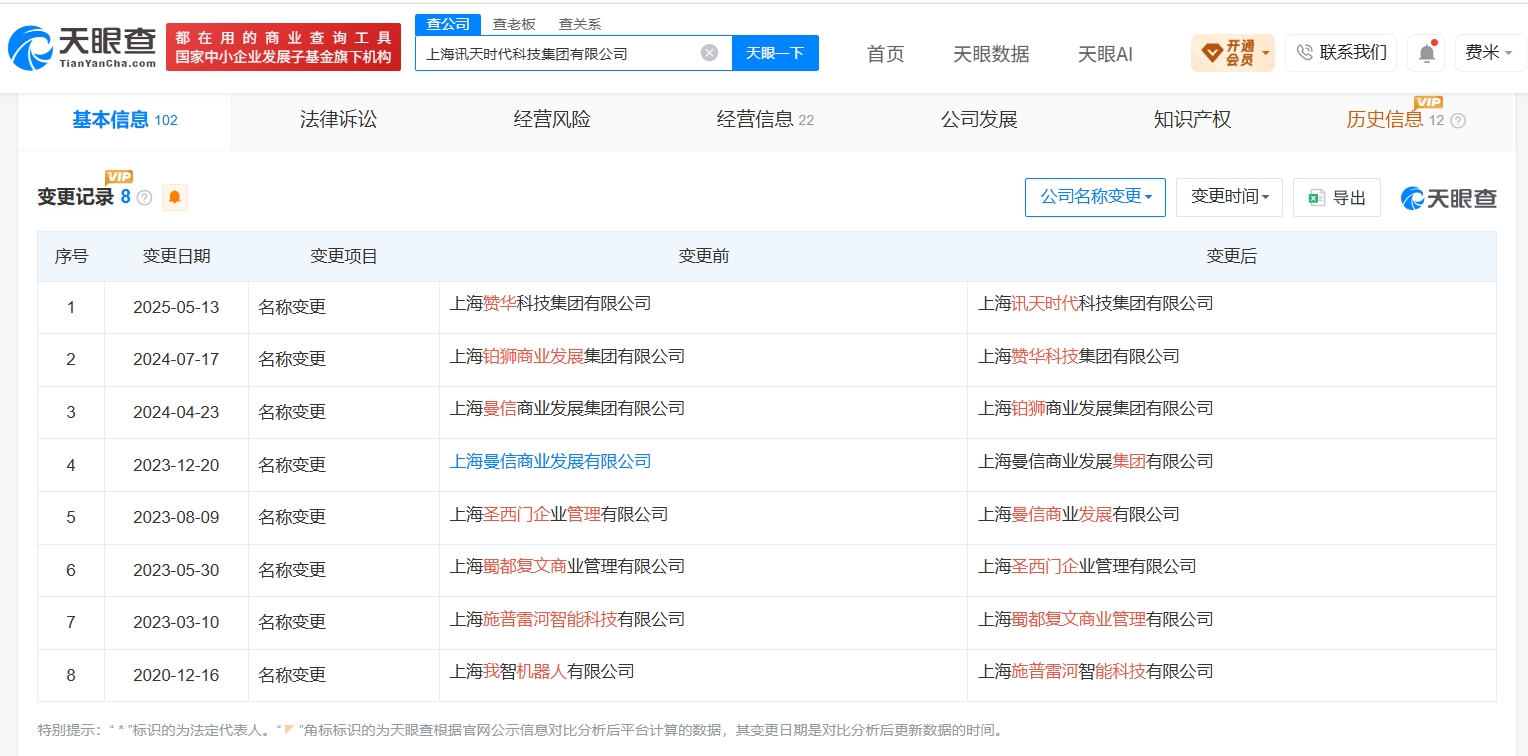Click the 序号 column header

click(x=71, y=257)
